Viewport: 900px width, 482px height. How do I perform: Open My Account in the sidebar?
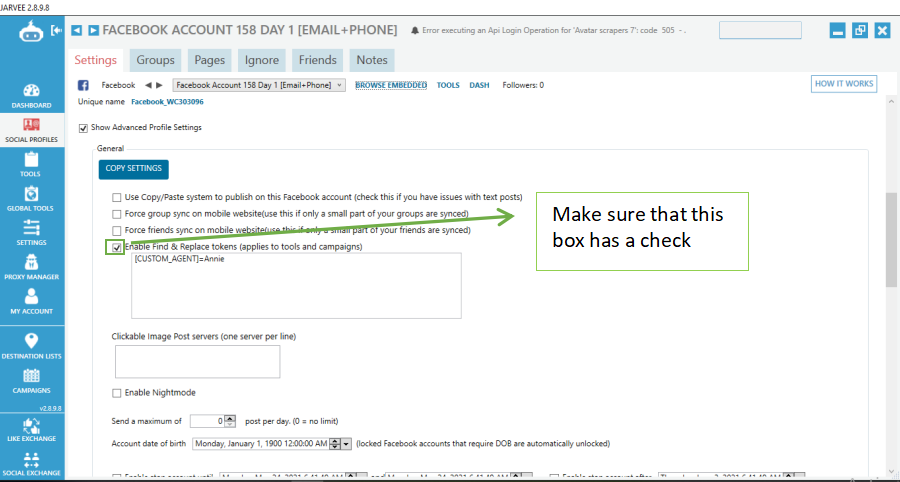(32, 302)
